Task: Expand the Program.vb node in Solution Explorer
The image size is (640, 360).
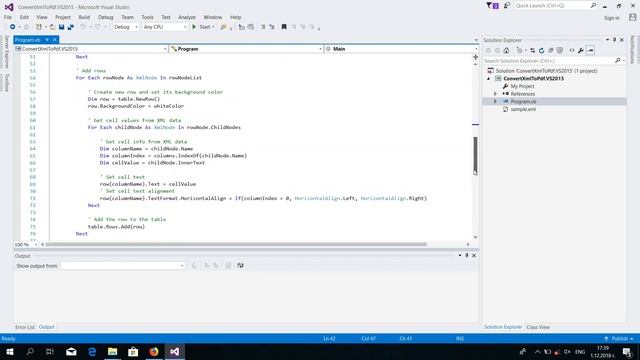Action: tap(496, 102)
